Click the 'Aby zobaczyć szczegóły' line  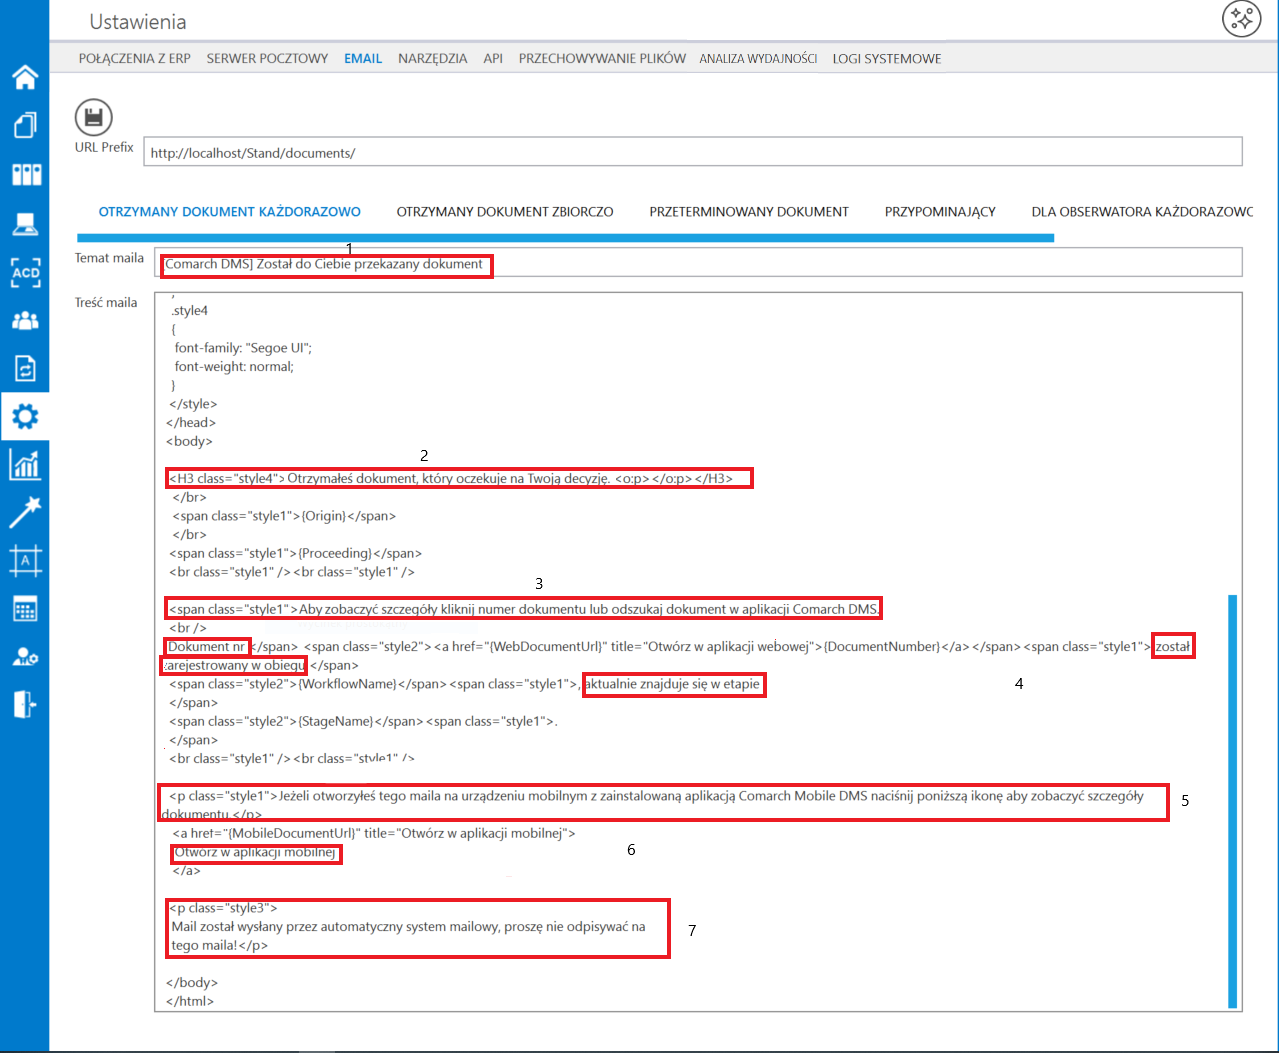524,609
